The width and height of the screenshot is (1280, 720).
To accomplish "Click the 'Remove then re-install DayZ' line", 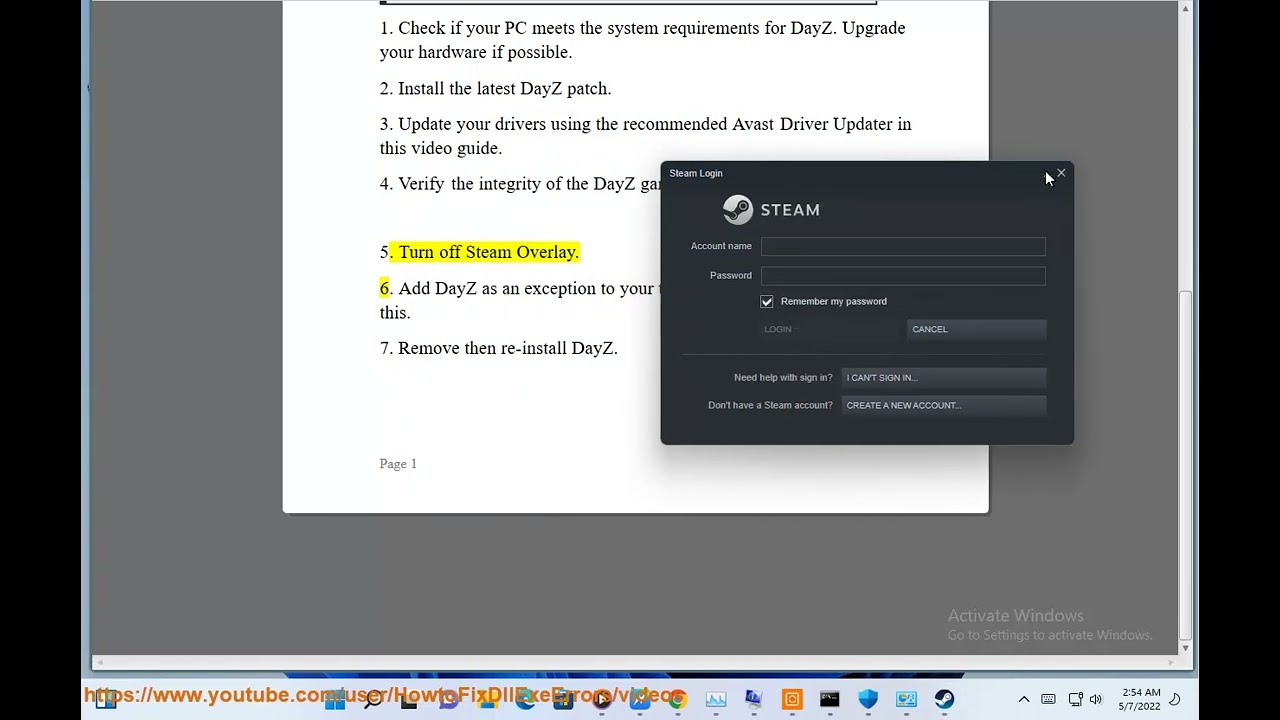I will [x=508, y=348].
